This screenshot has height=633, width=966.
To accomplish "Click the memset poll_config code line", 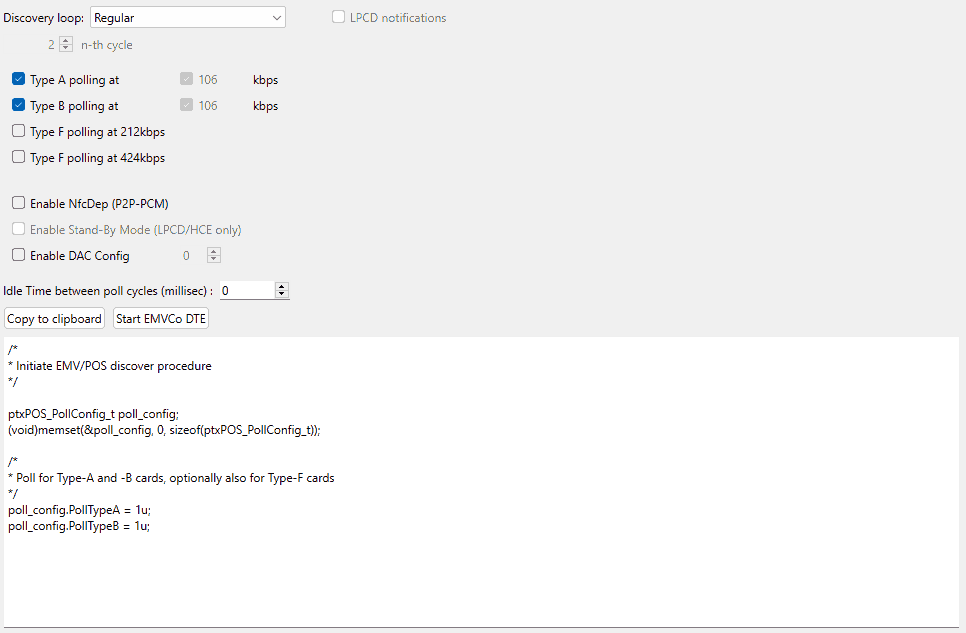I will (x=164, y=430).
